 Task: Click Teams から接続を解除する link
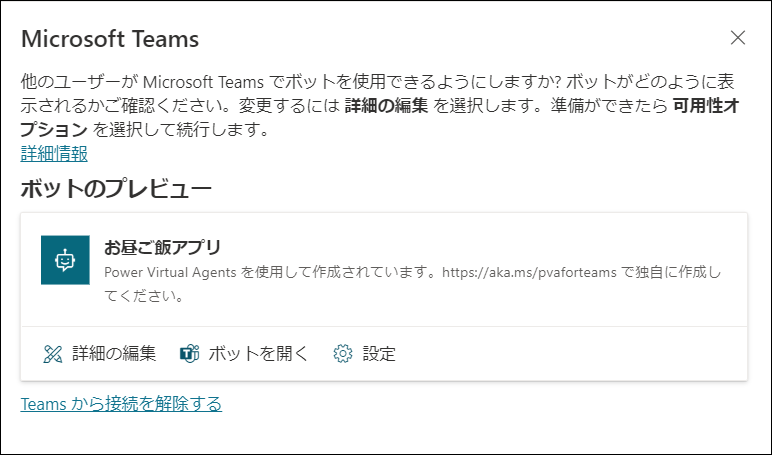click(x=121, y=404)
